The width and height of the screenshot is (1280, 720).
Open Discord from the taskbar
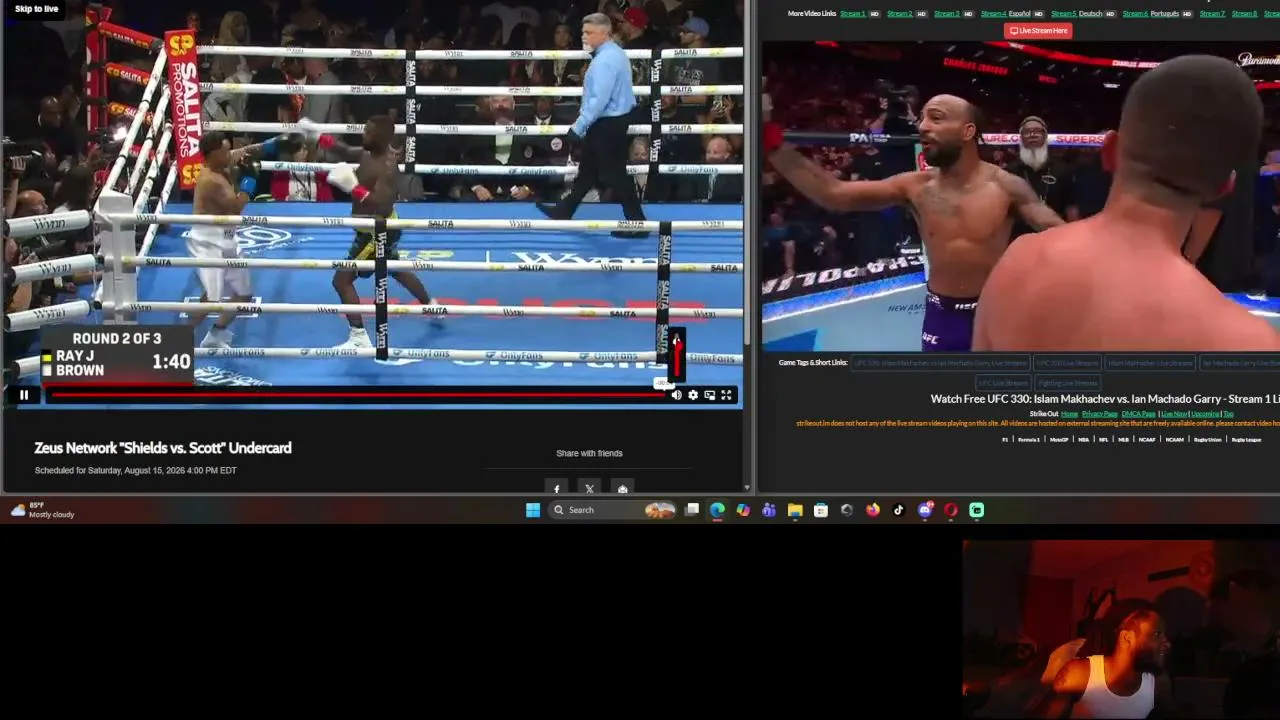pos(925,510)
